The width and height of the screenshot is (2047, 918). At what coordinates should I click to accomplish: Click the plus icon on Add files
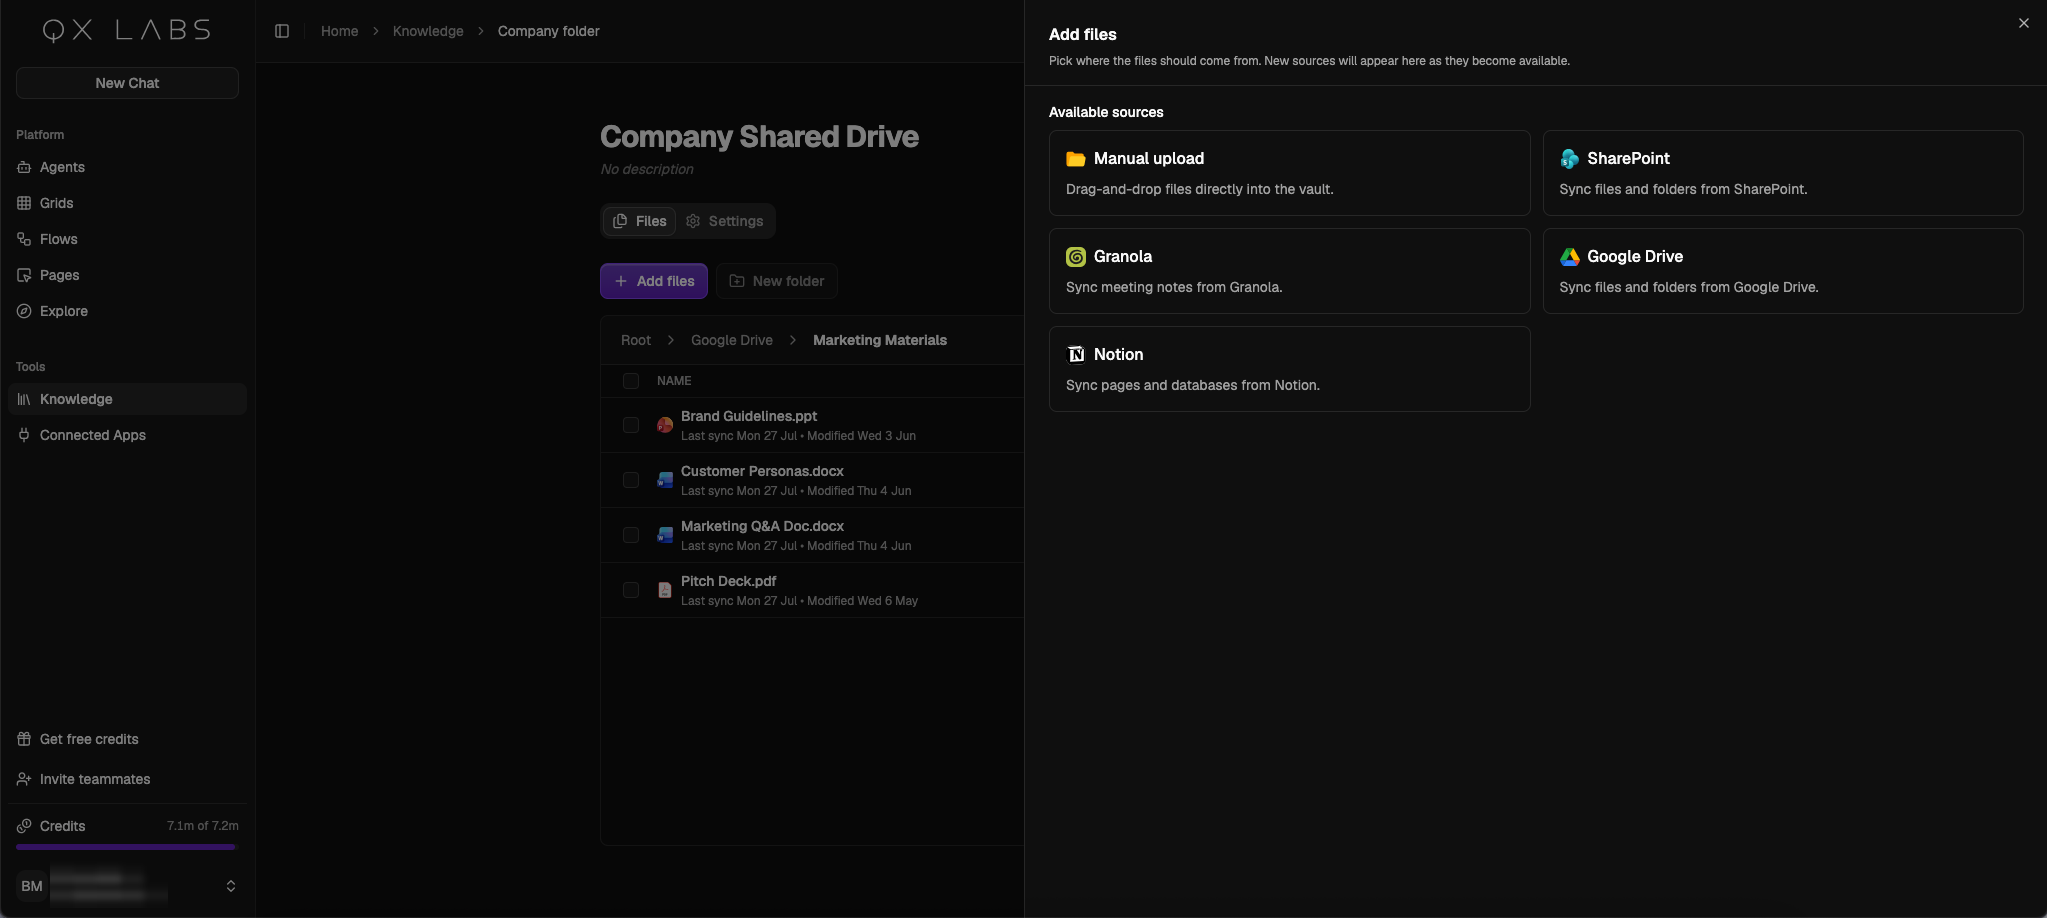(621, 281)
